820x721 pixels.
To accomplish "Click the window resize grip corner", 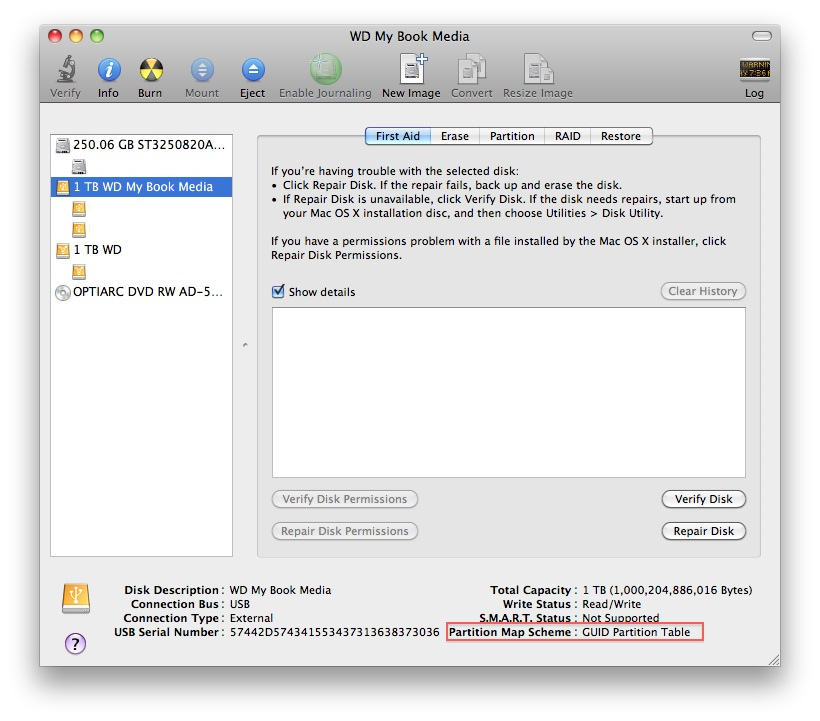I will (774, 660).
